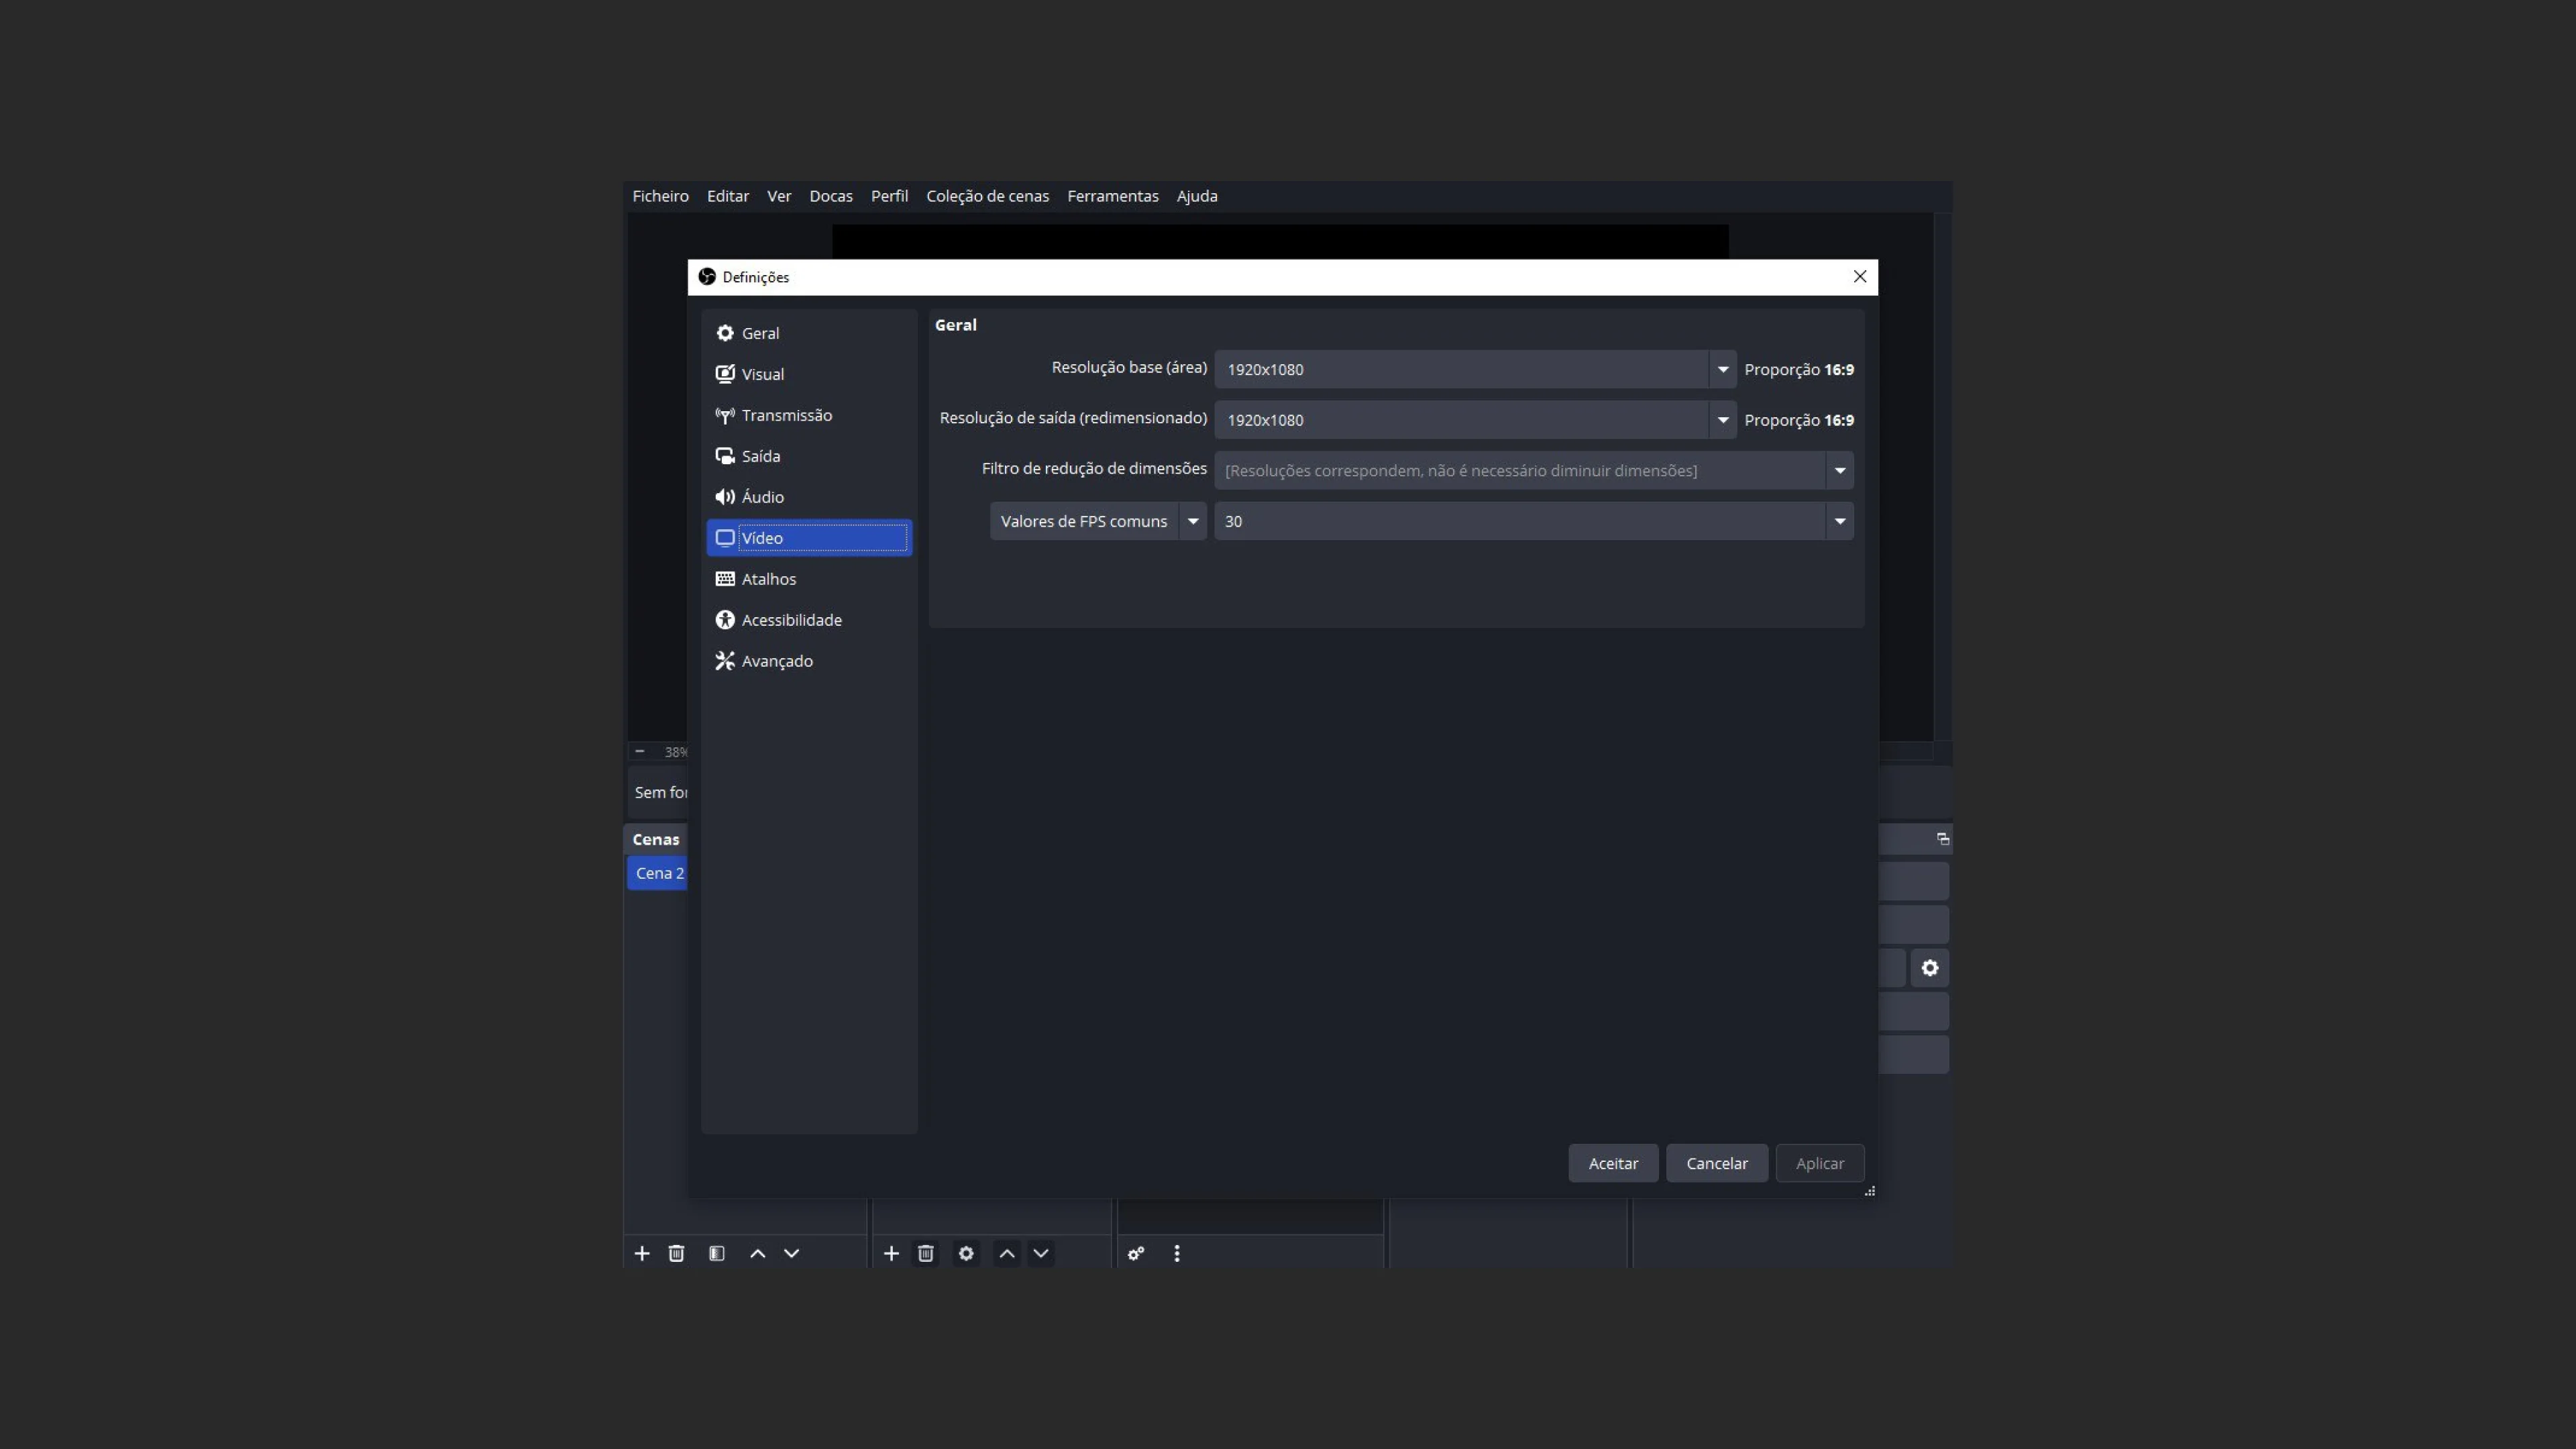Click the Aceitar button
Image resolution: width=2576 pixels, height=1449 pixels.
1613,1163
